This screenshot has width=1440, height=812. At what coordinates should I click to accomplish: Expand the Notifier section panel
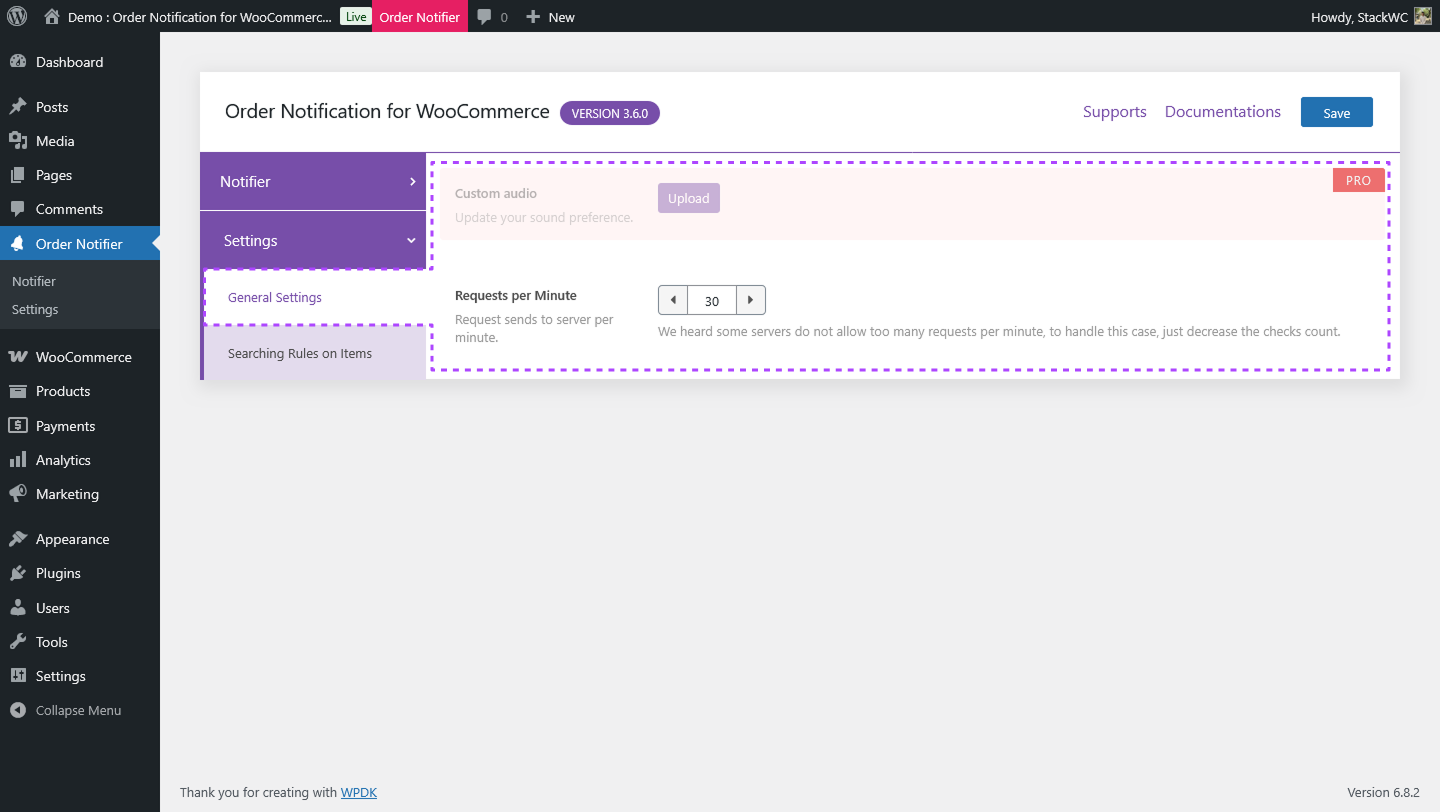click(313, 181)
